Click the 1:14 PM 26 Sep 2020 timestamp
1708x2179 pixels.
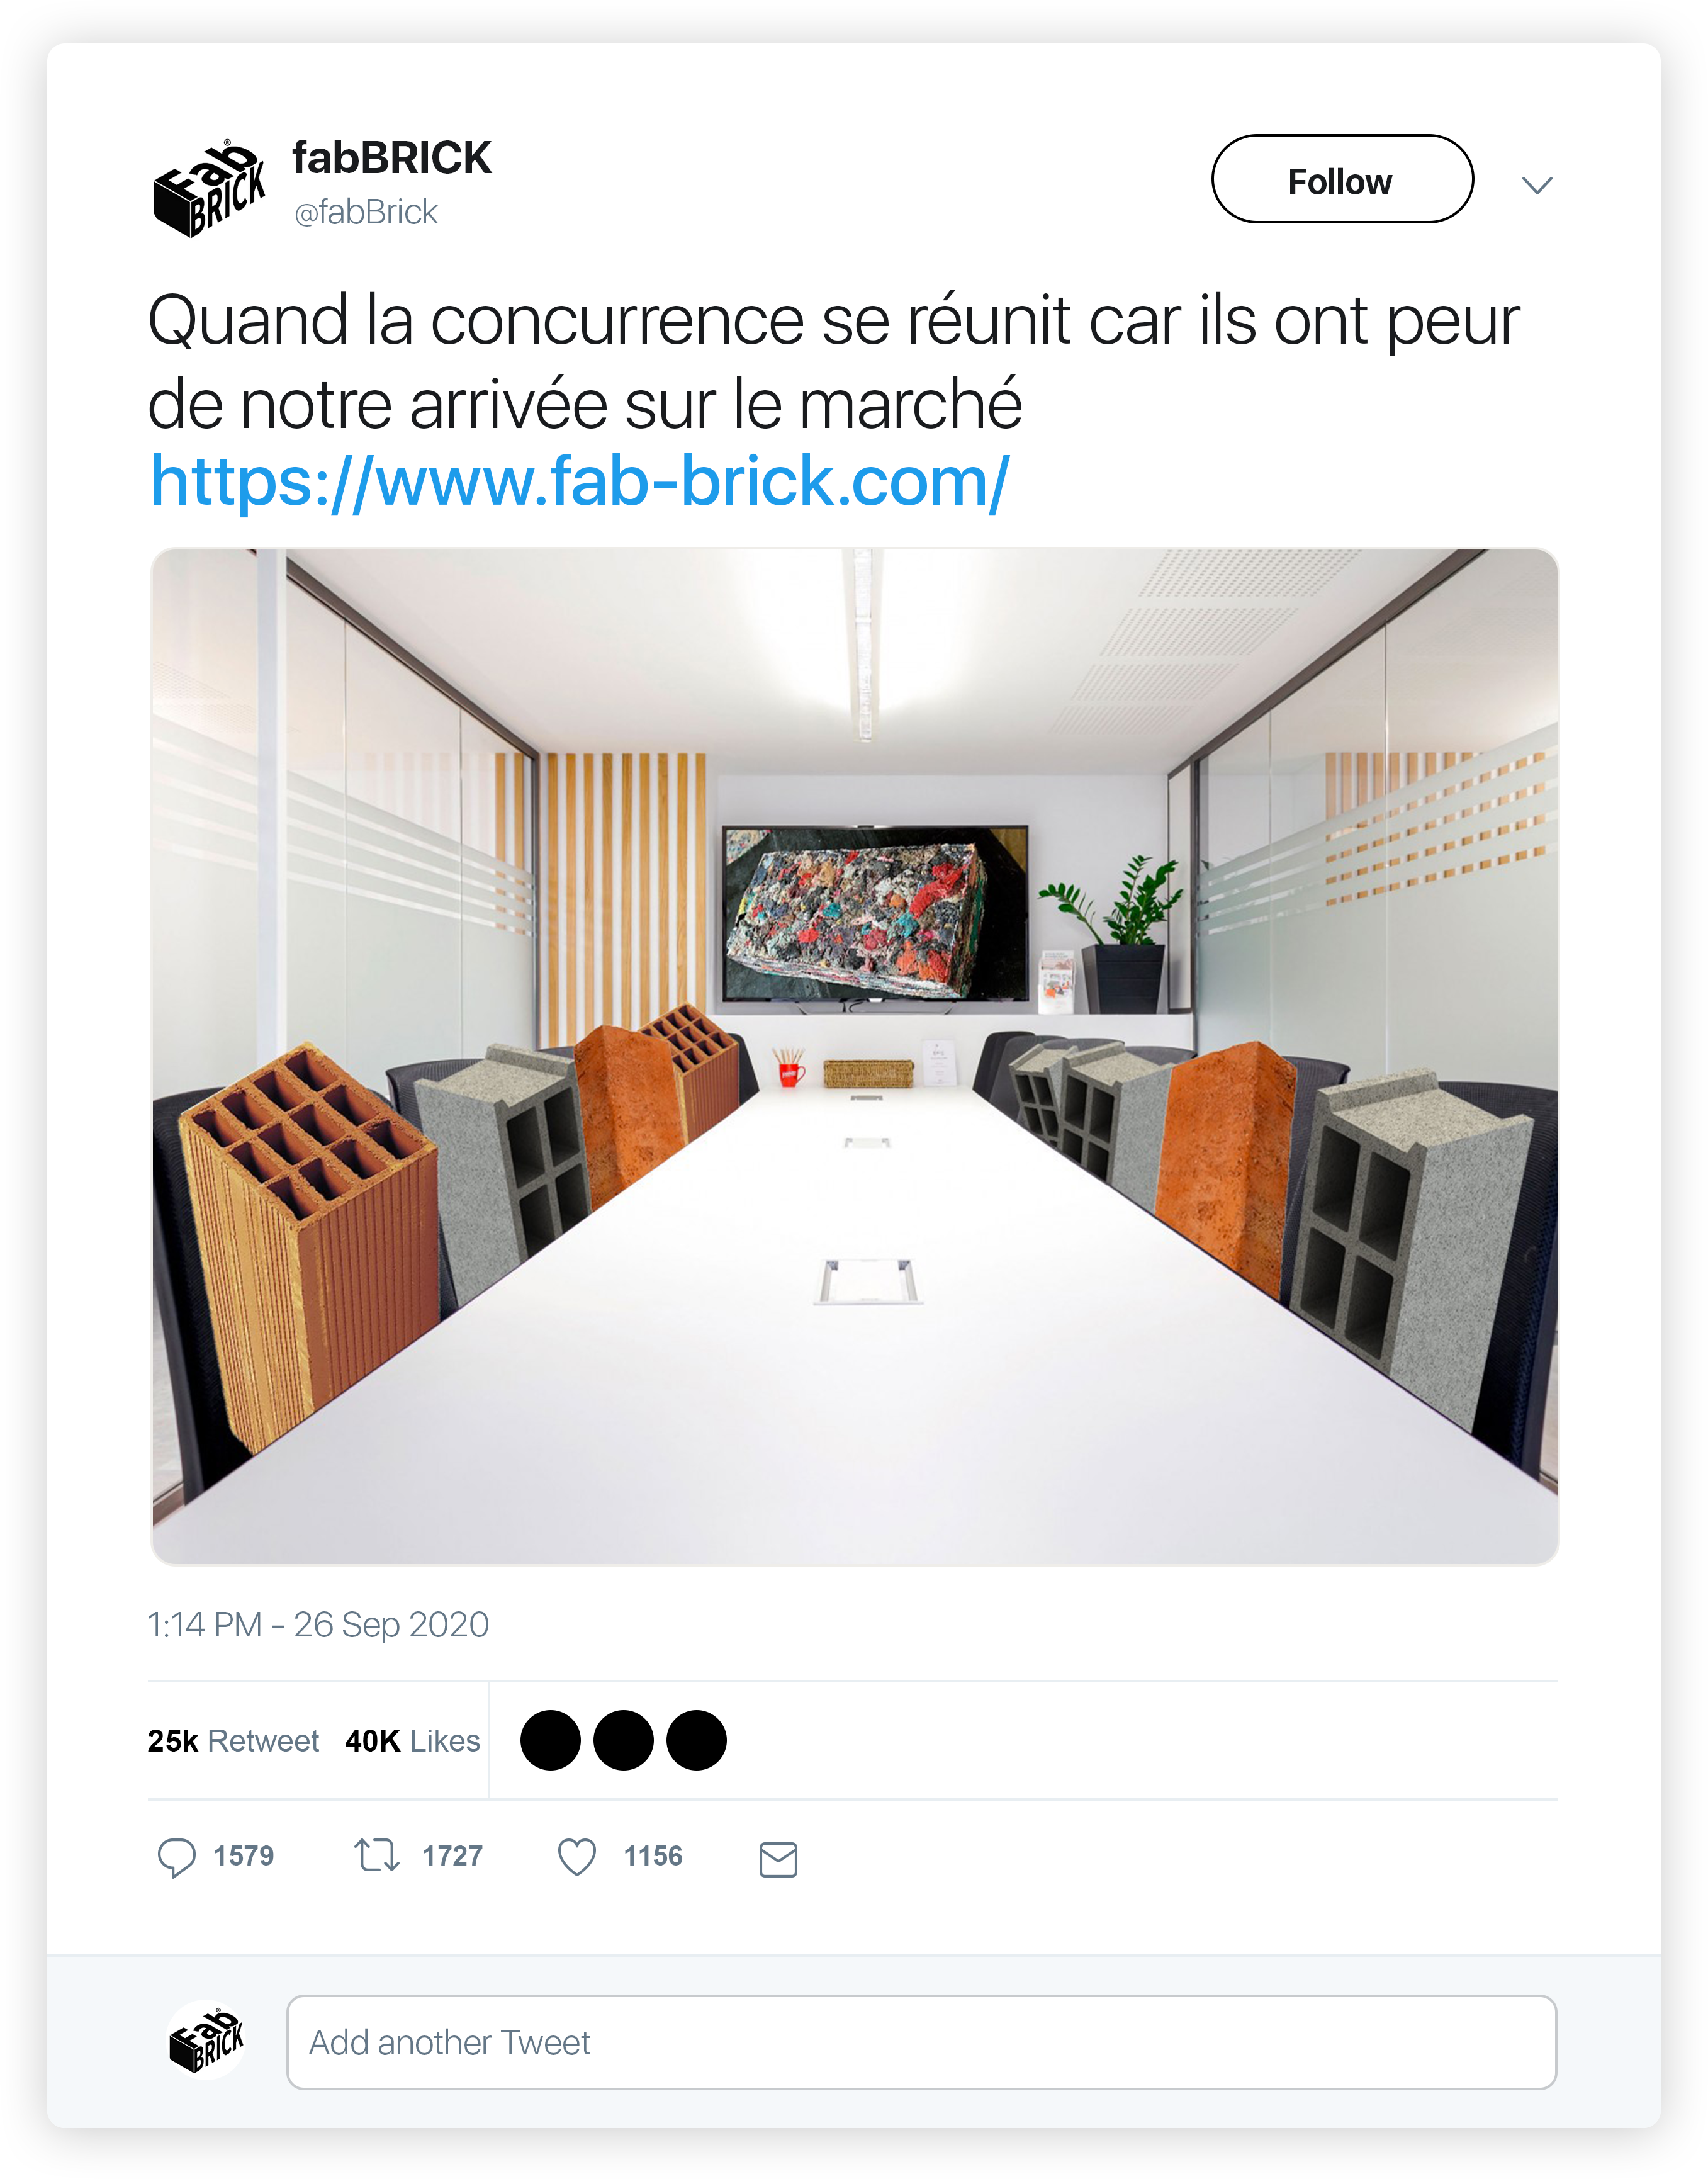[318, 1624]
